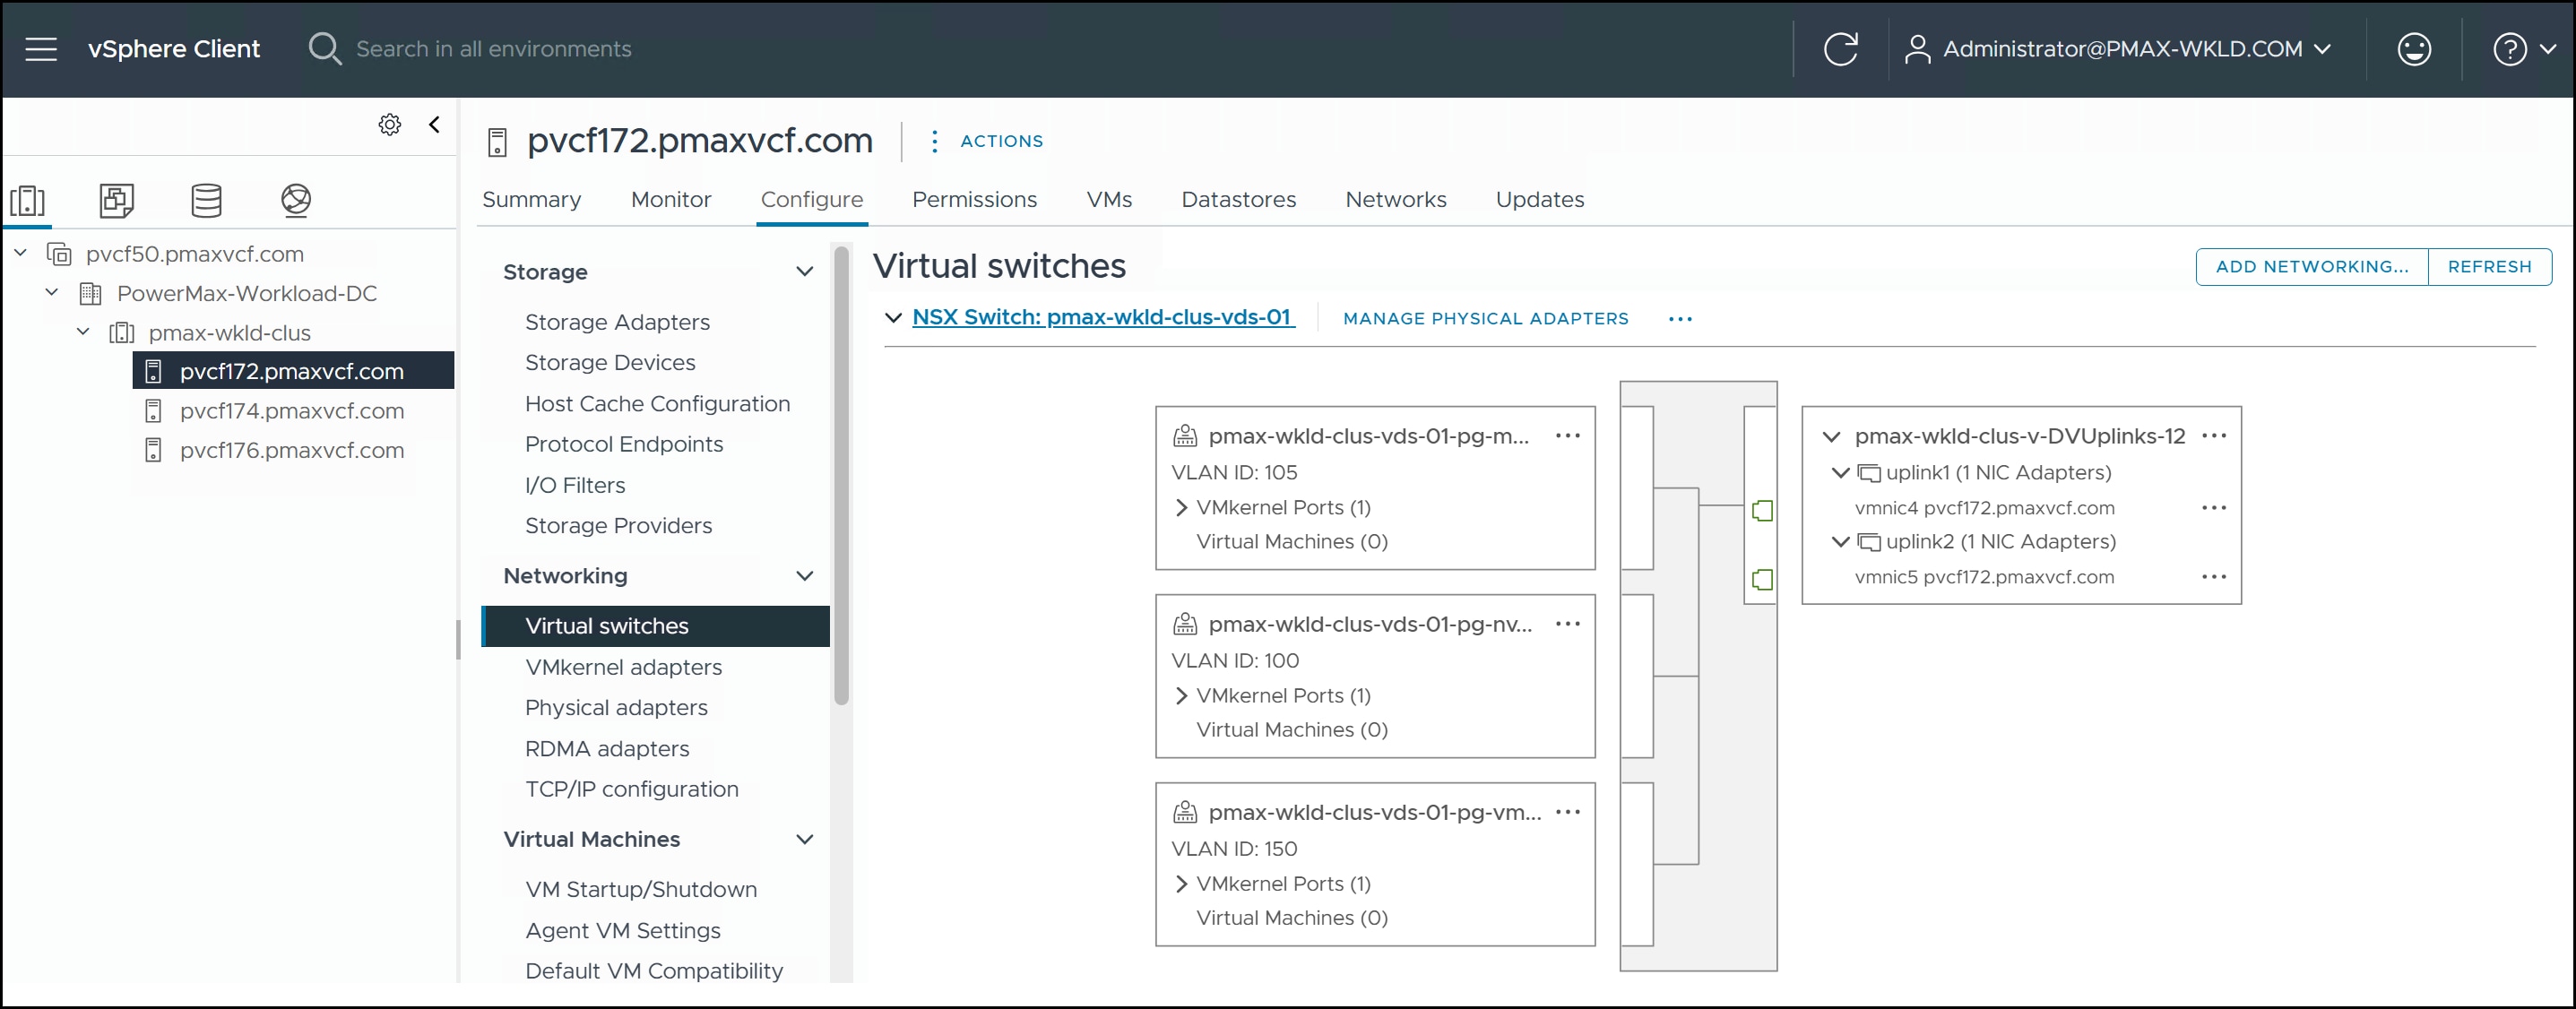Click the REFRESH button
The width and height of the screenshot is (2576, 1009).
pos(2489,267)
